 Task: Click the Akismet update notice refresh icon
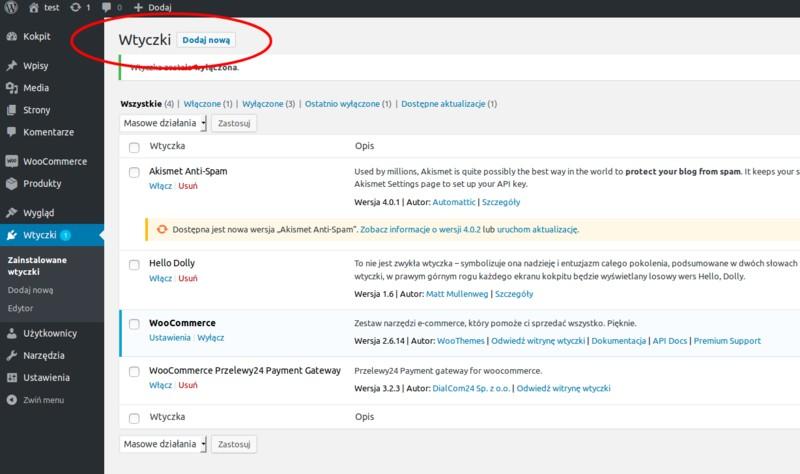(162, 229)
